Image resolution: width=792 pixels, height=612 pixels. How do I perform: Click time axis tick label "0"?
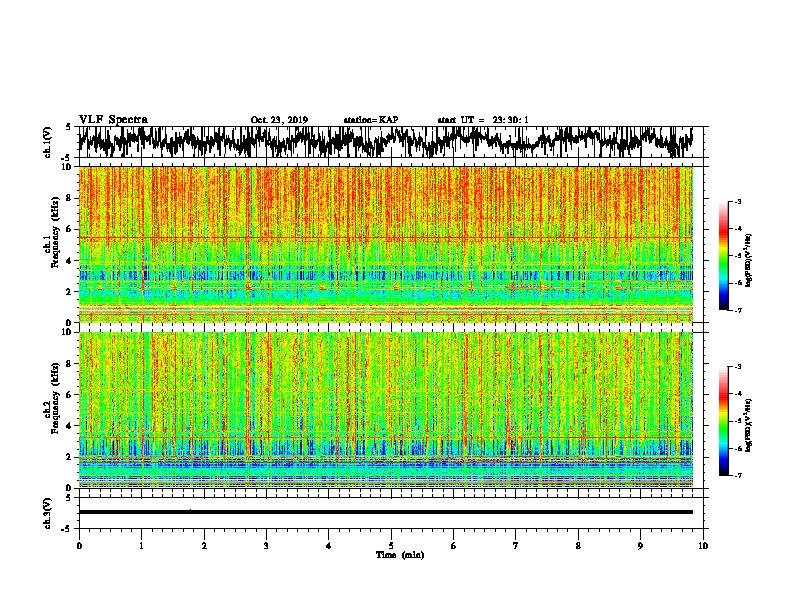click(x=79, y=546)
